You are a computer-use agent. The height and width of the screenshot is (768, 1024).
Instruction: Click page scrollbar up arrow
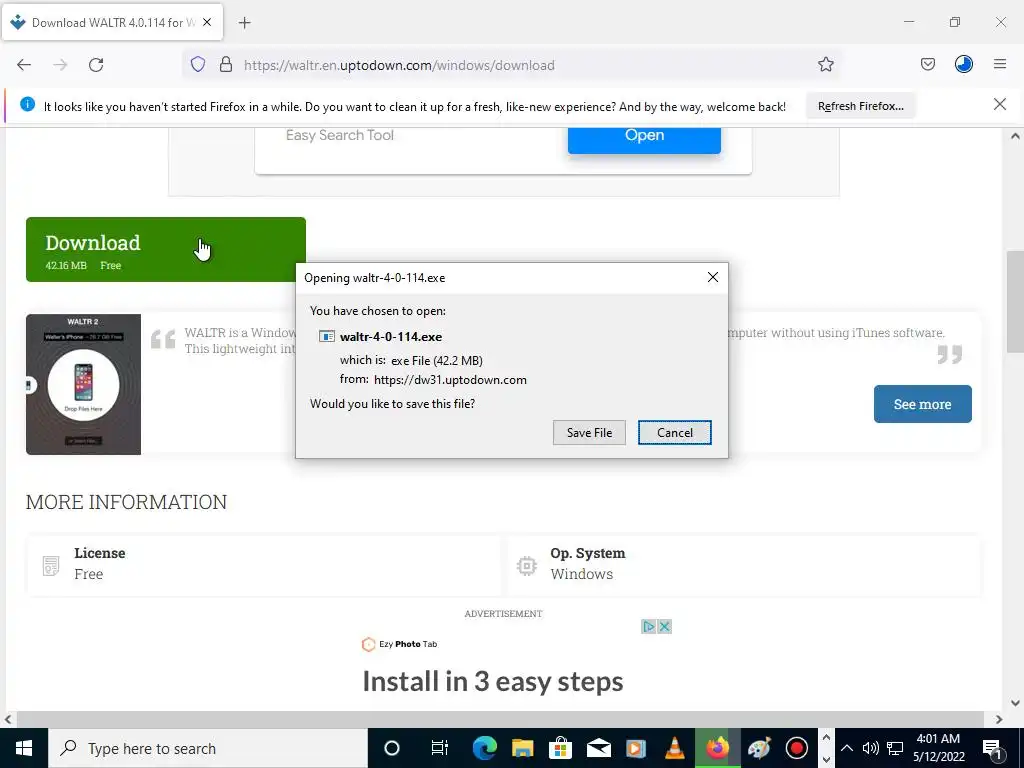pos(1014,136)
